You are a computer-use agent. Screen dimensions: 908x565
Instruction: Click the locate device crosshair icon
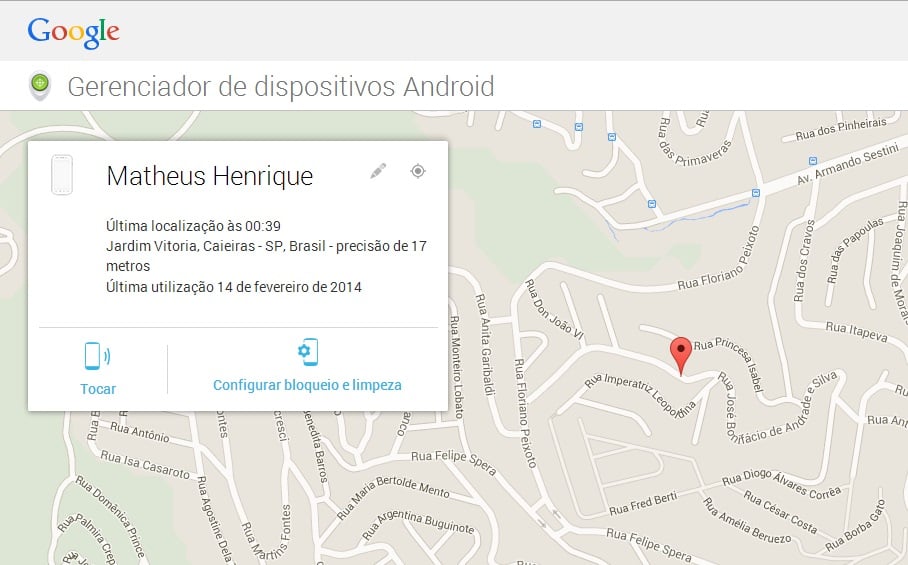(418, 171)
